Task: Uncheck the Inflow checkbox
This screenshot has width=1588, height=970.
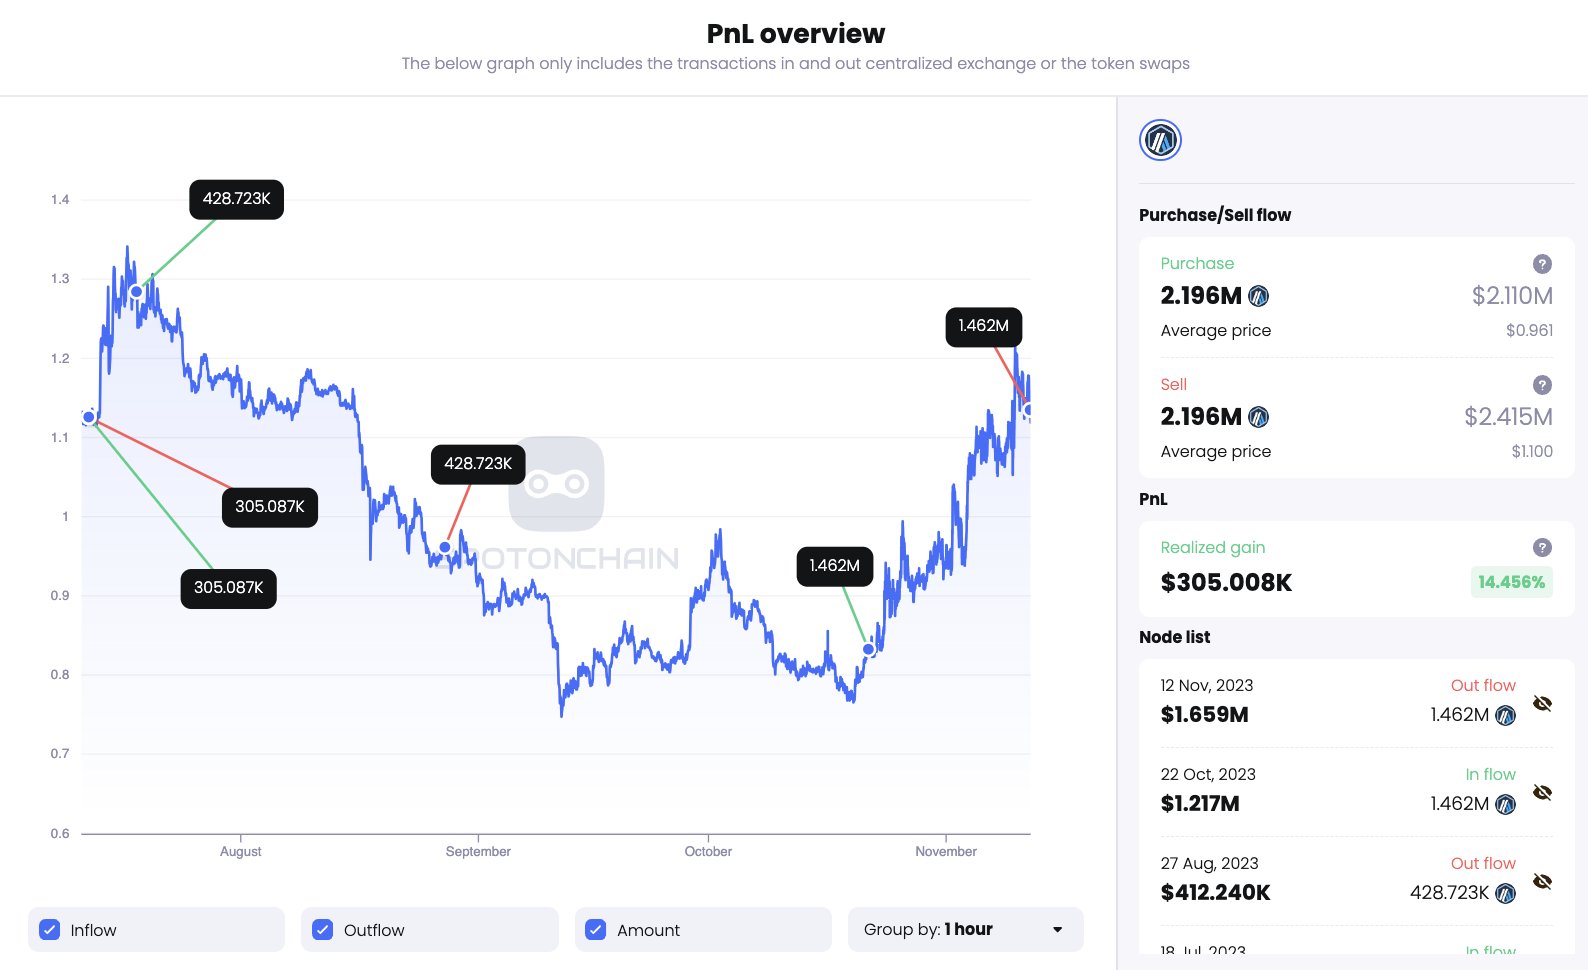Action: [x=49, y=930]
